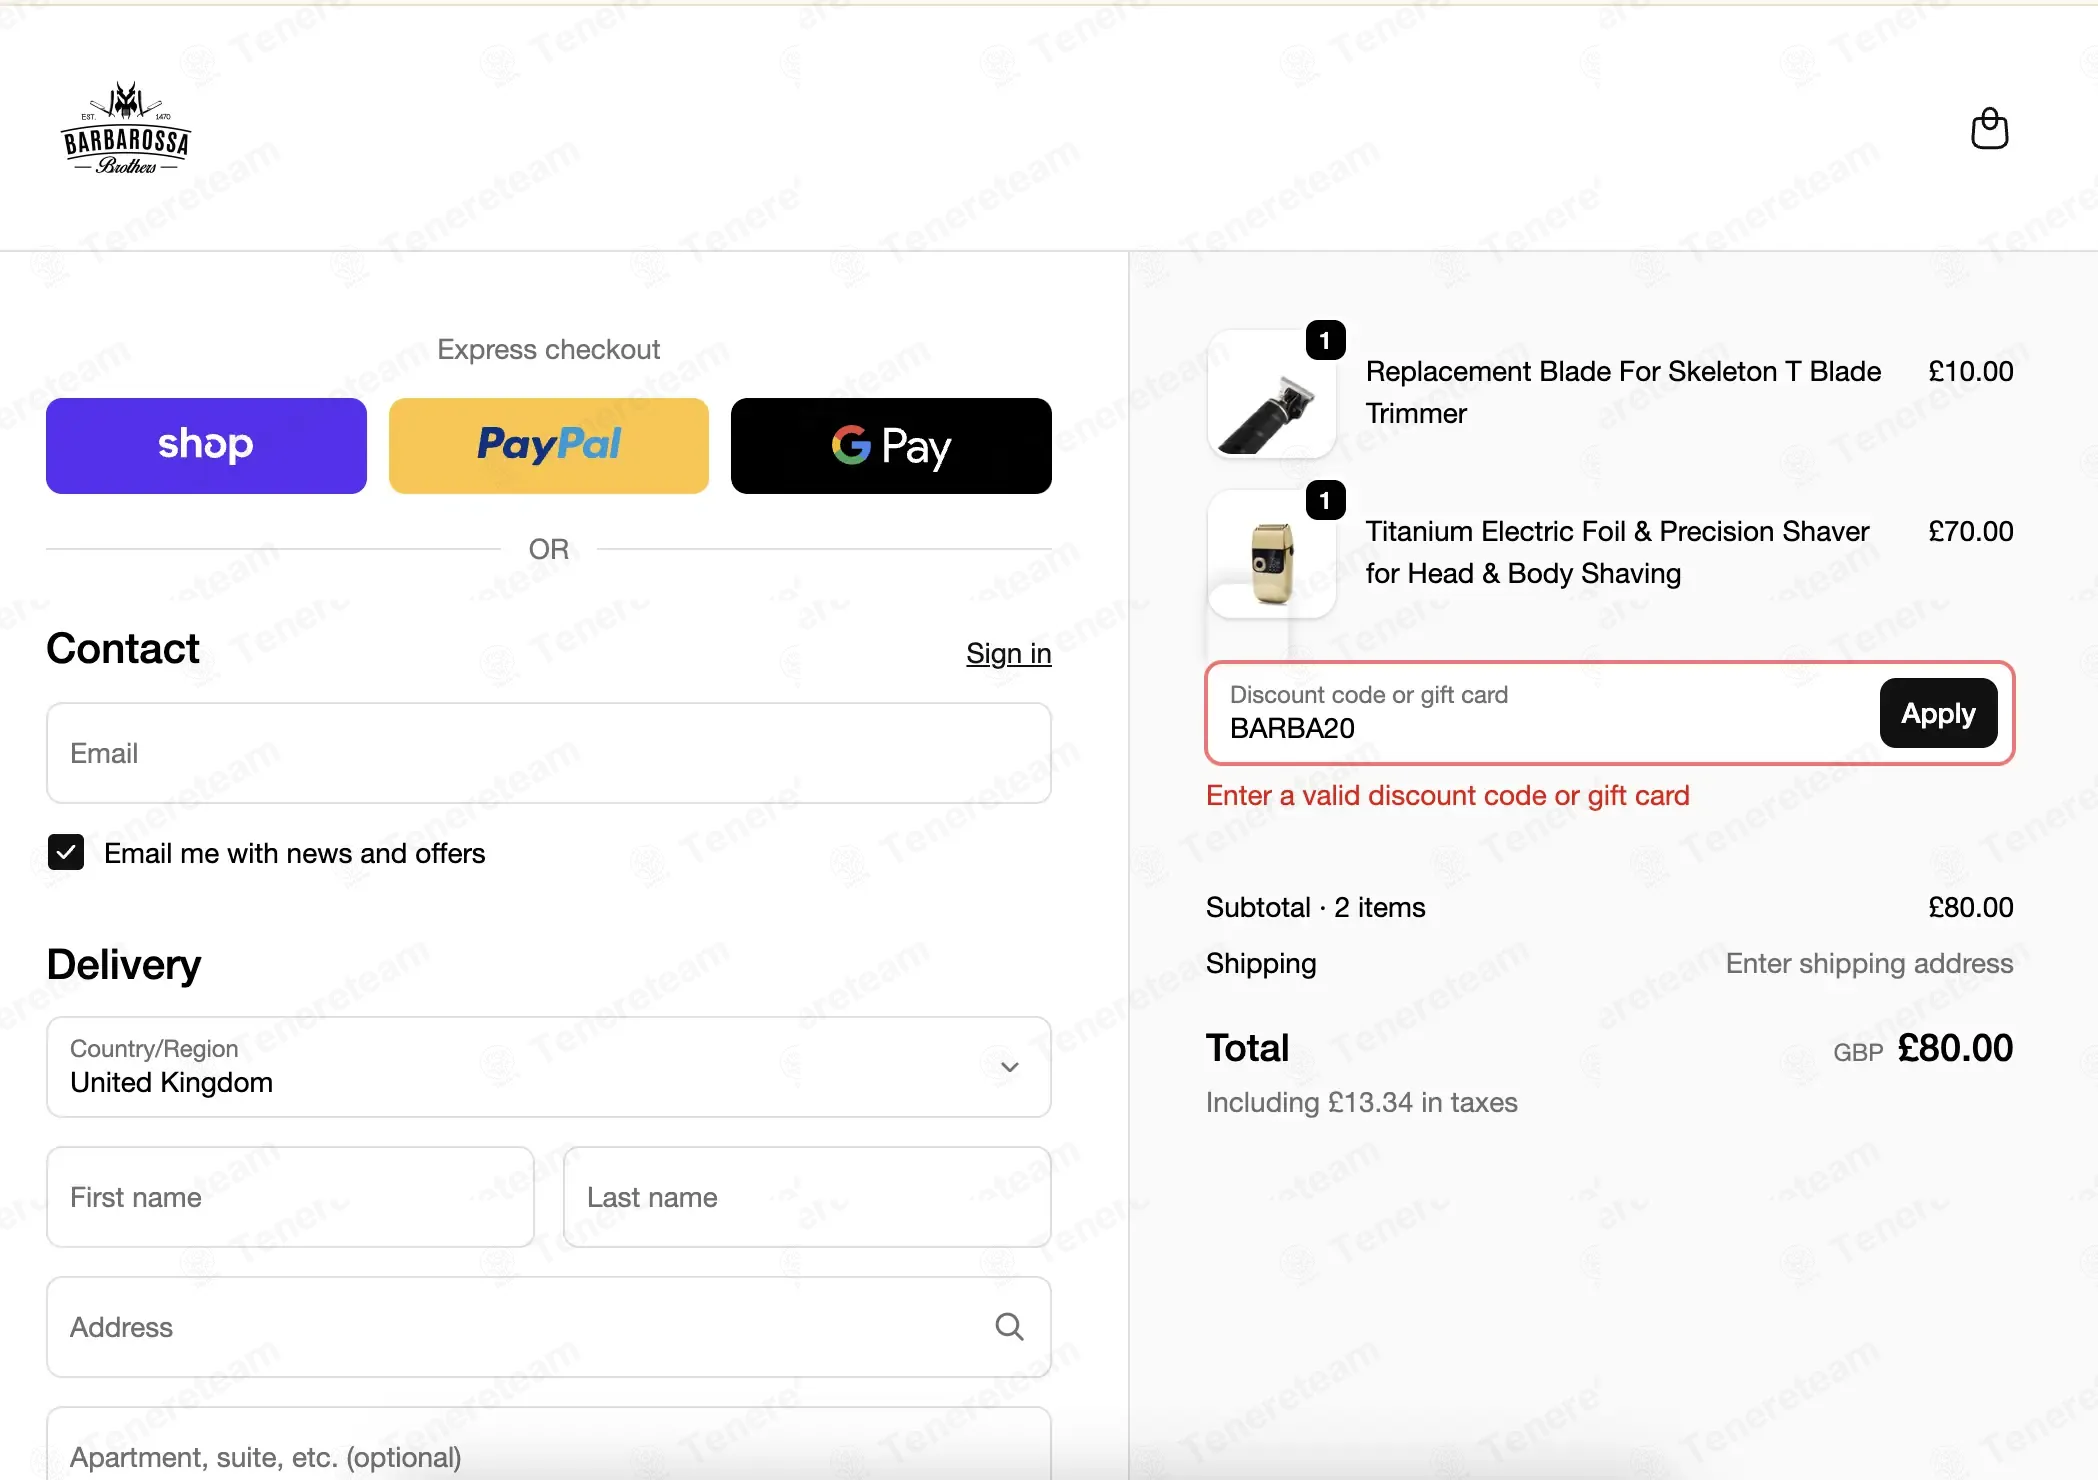The image size is (2098, 1480).
Task: Click the address search magnifier icon
Action: pos(1009,1327)
